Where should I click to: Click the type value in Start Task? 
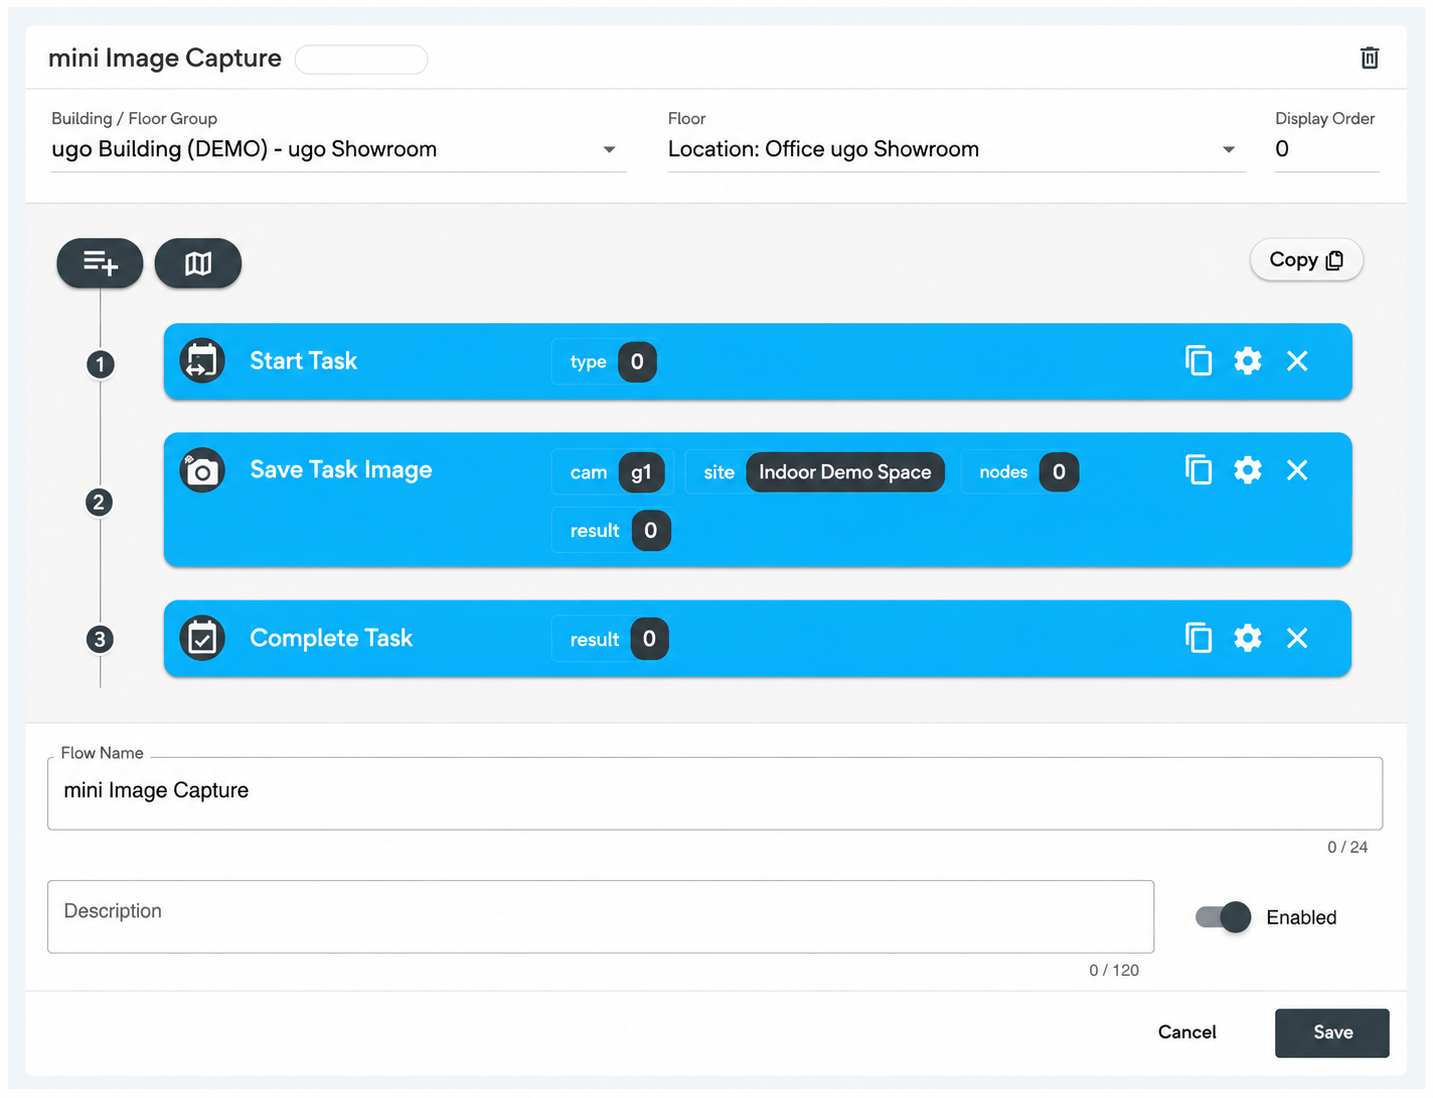click(637, 362)
